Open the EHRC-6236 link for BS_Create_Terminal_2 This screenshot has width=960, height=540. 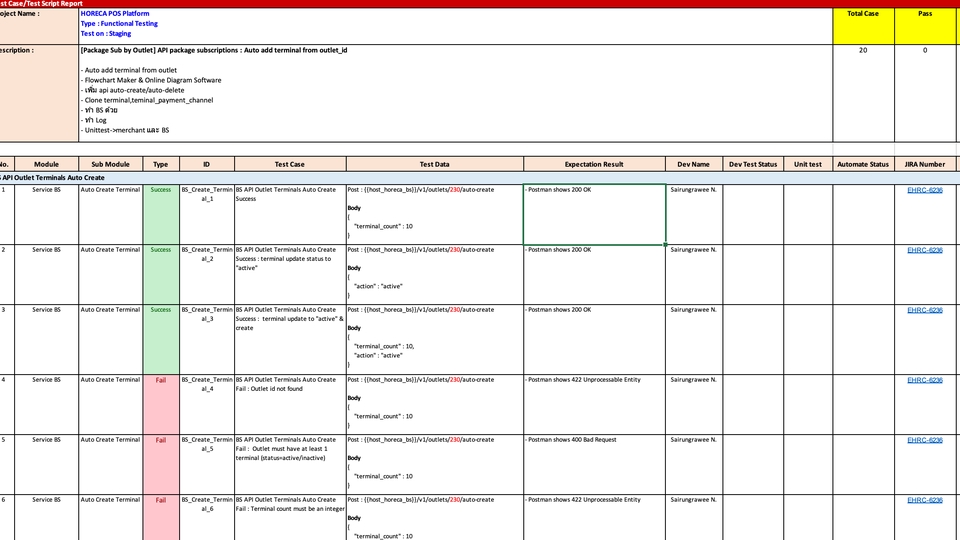tap(925, 250)
